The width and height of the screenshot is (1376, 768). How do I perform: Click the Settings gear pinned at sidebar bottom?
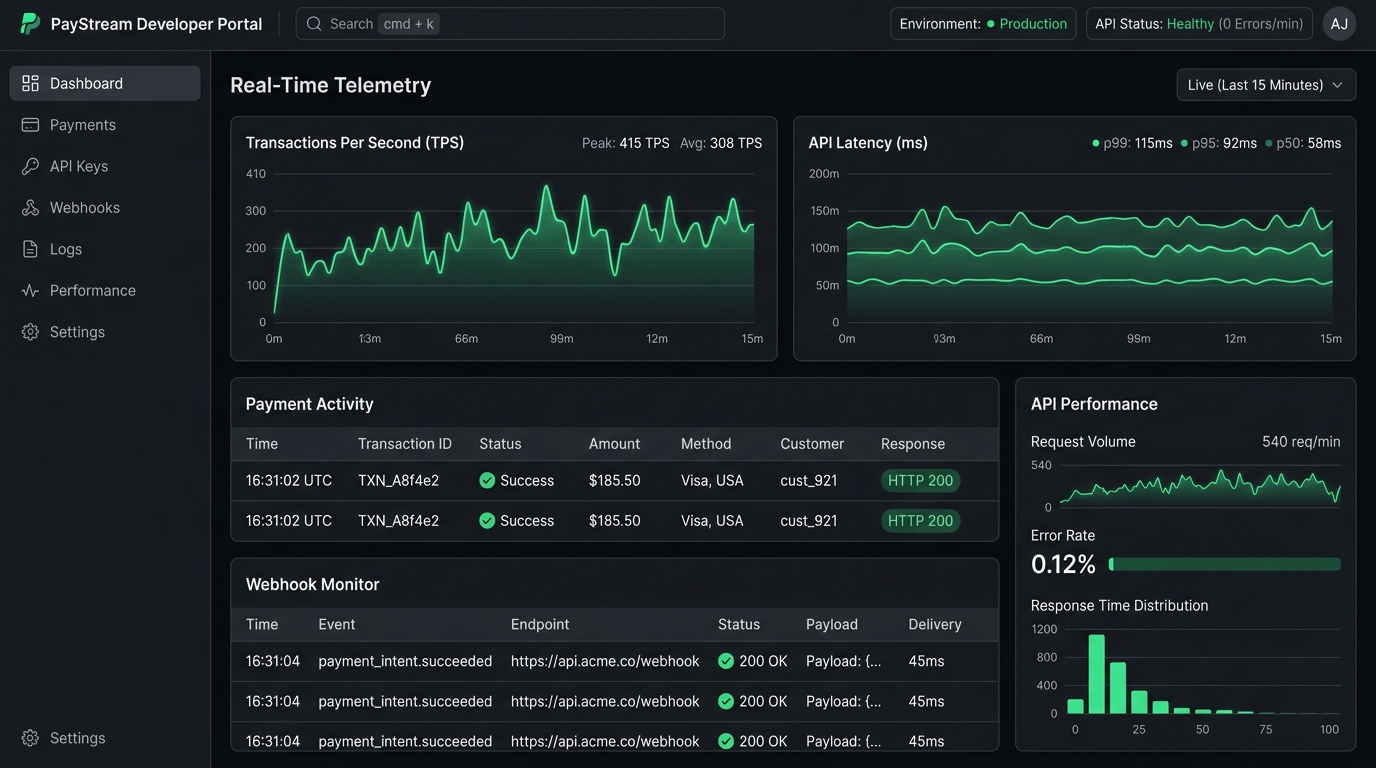click(30, 738)
